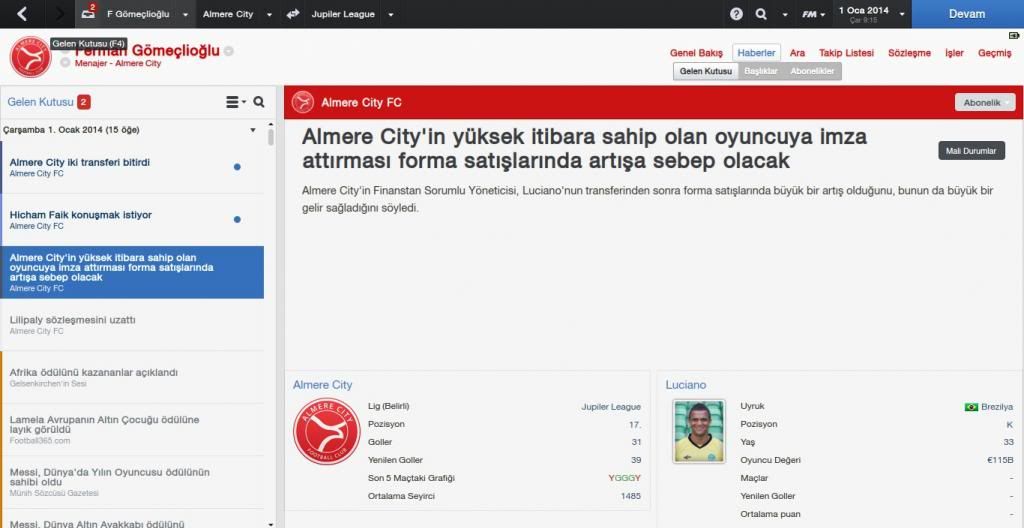Click the Almere City club badge beside manager name

click(x=30, y=57)
